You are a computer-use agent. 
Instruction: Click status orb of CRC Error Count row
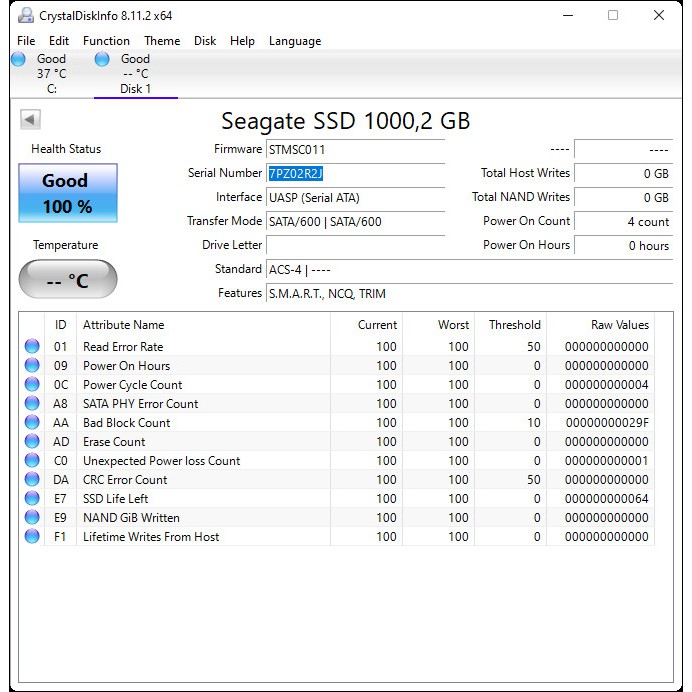tap(32, 479)
